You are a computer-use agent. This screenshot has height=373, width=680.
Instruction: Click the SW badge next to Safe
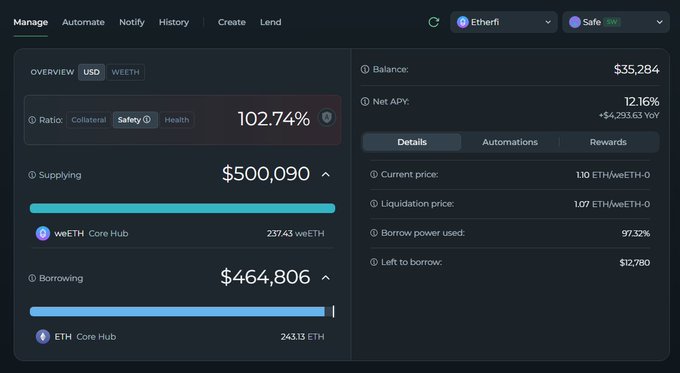pyautogui.click(x=612, y=22)
